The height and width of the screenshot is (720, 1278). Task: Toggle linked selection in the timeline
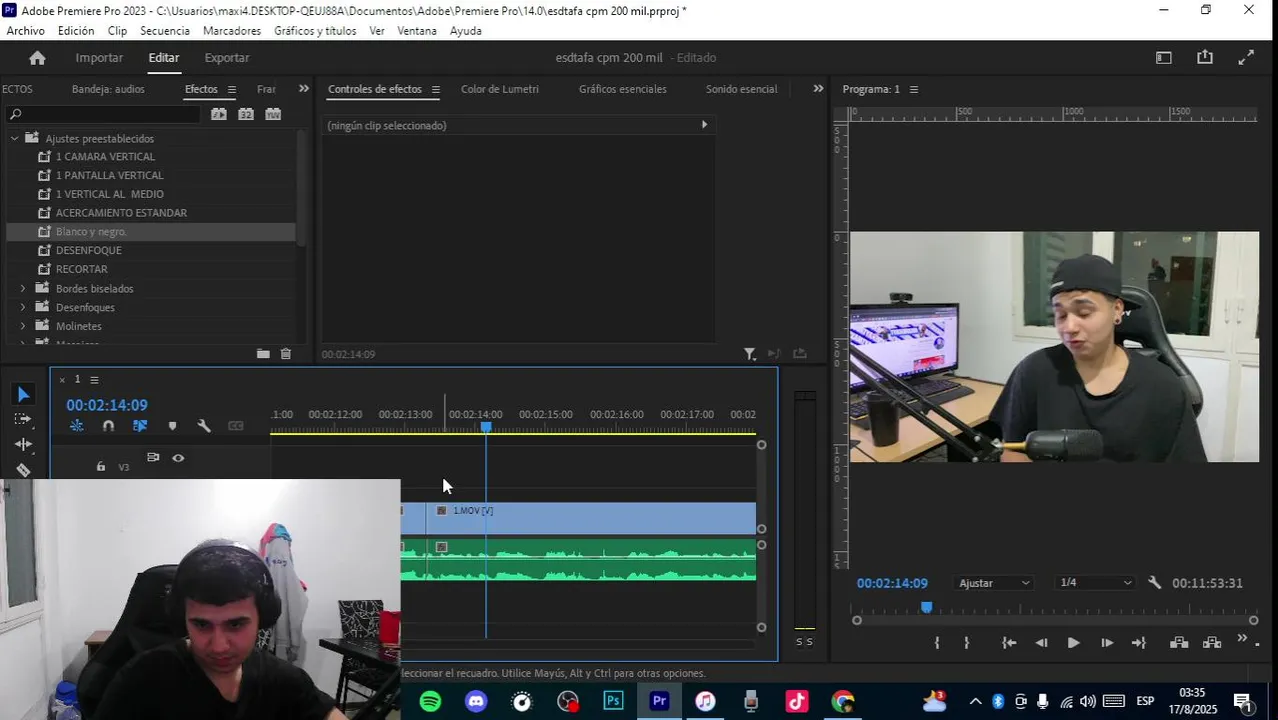pyautogui.click(x=140, y=426)
